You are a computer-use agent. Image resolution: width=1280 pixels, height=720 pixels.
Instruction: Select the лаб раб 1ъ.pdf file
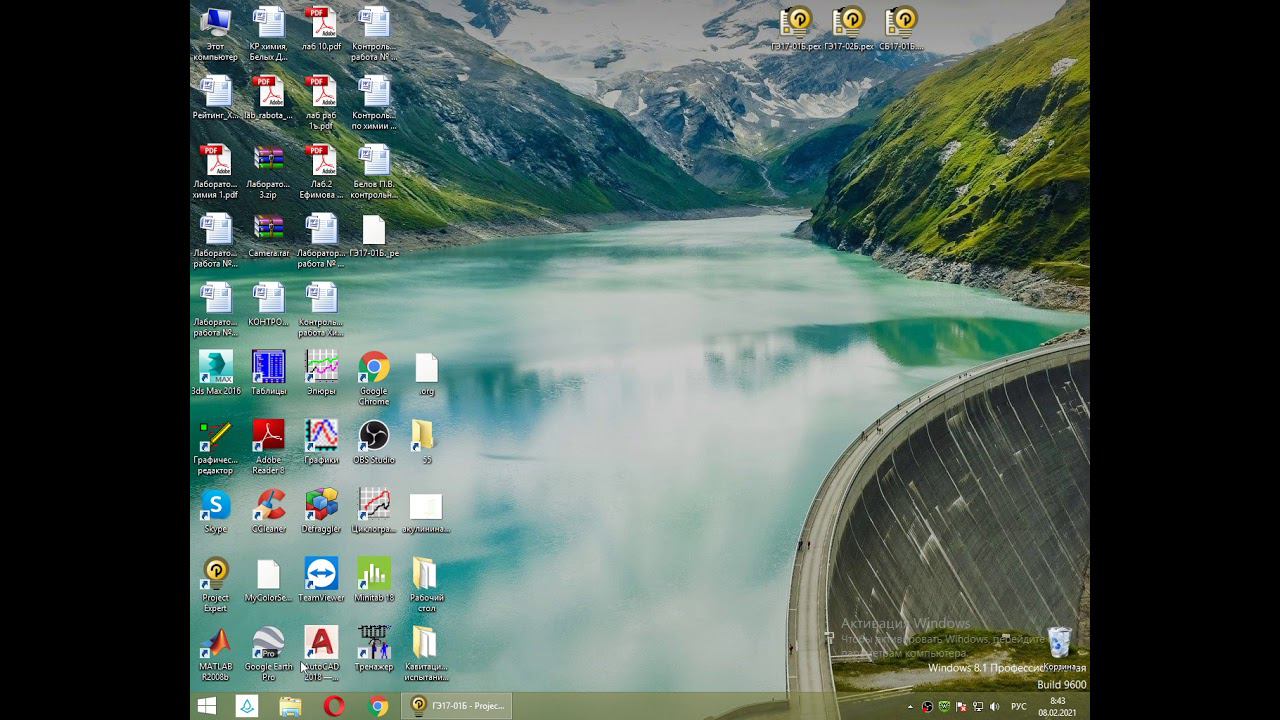(321, 102)
